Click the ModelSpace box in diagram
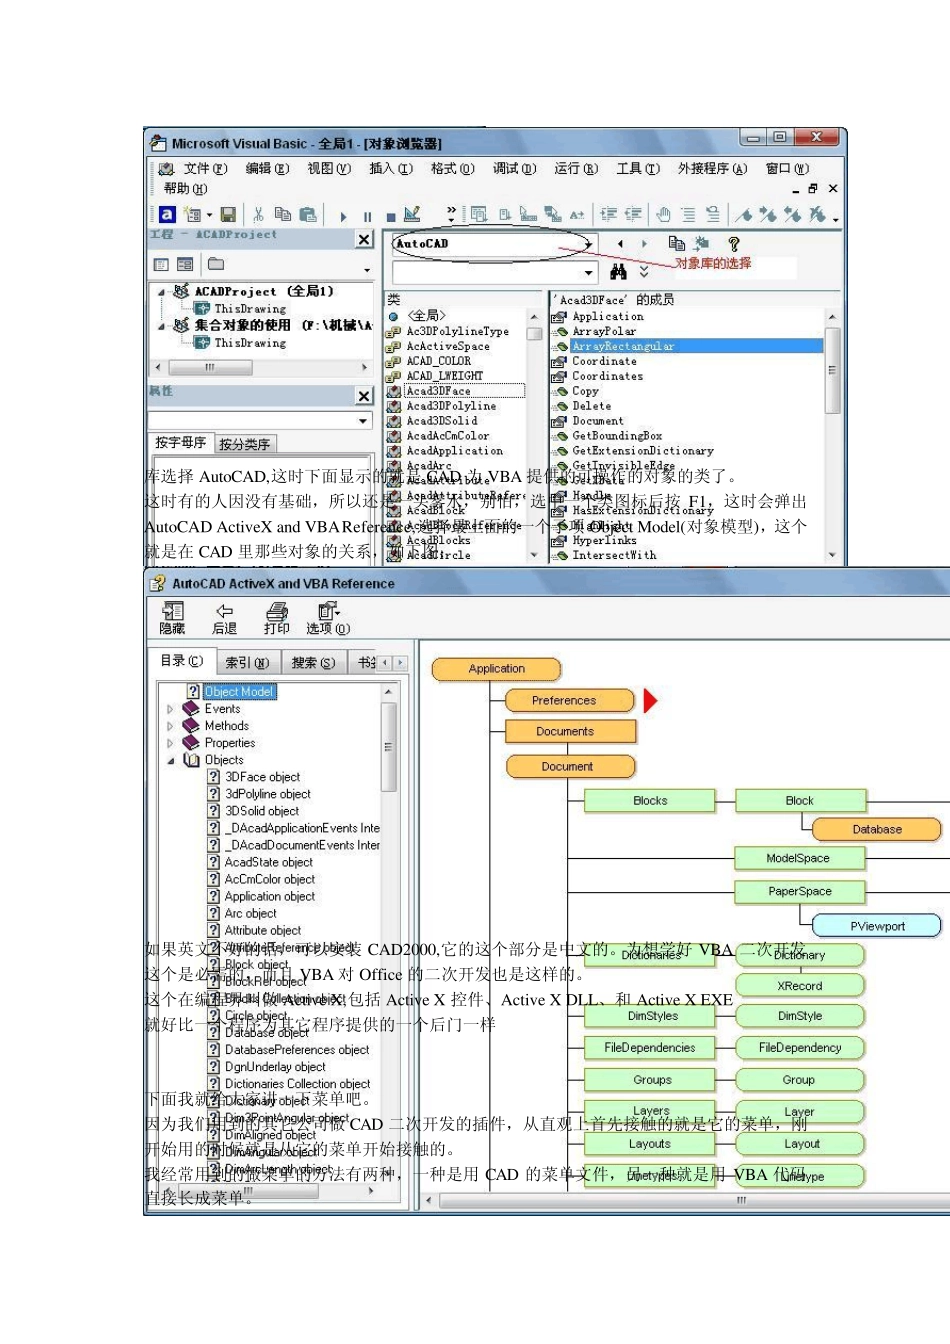The image size is (950, 1344). pos(798,858)
